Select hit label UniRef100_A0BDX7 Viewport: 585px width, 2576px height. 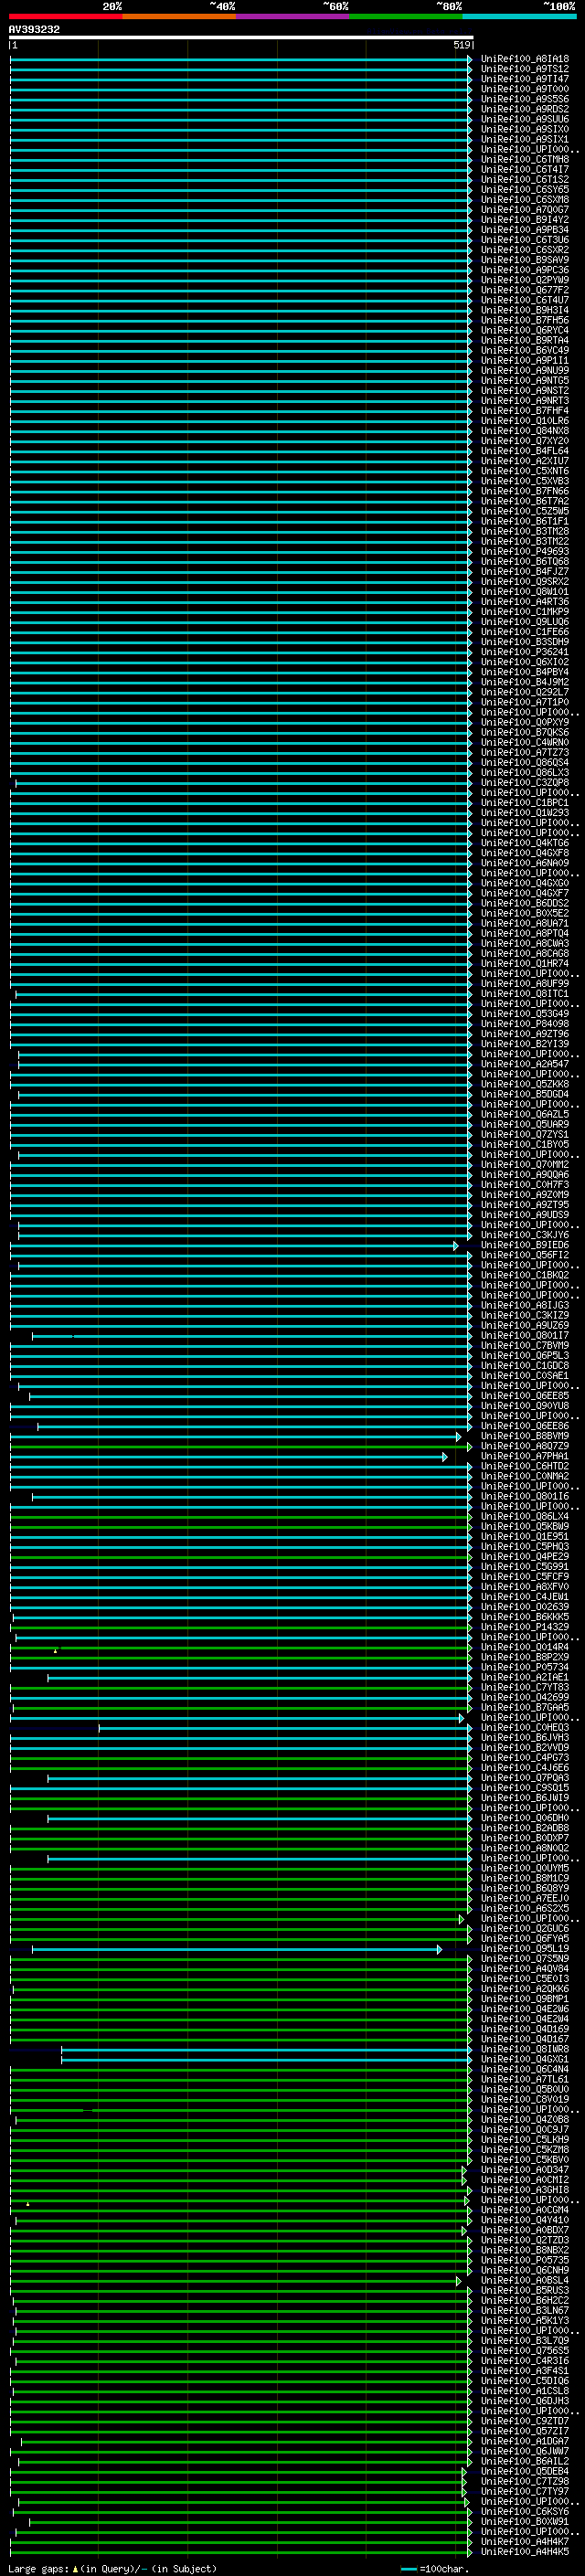(525, 2230)
